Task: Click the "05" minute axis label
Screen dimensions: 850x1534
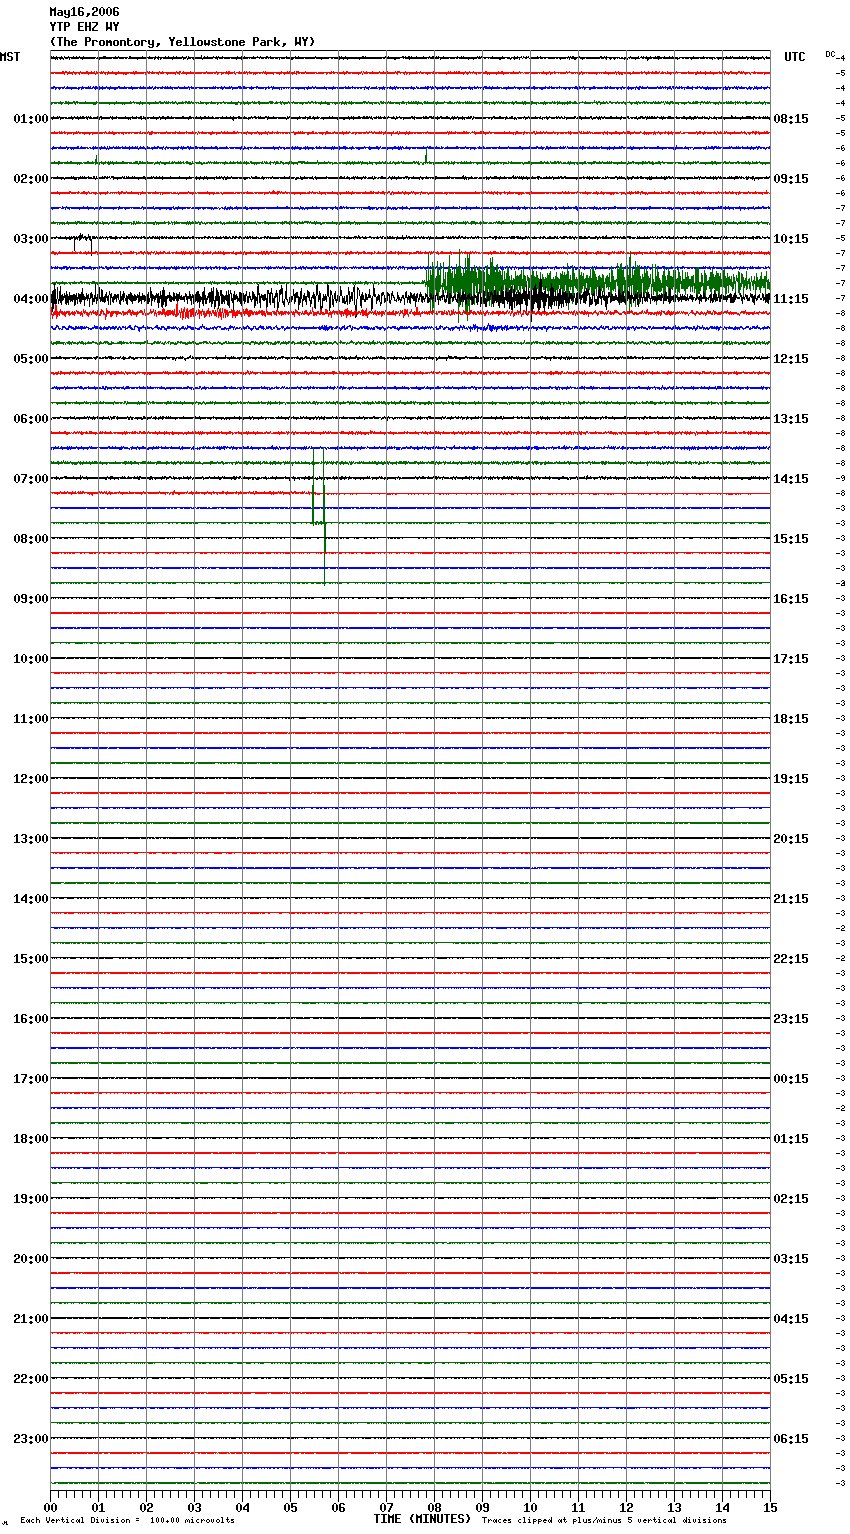Action: [290, 1507]
